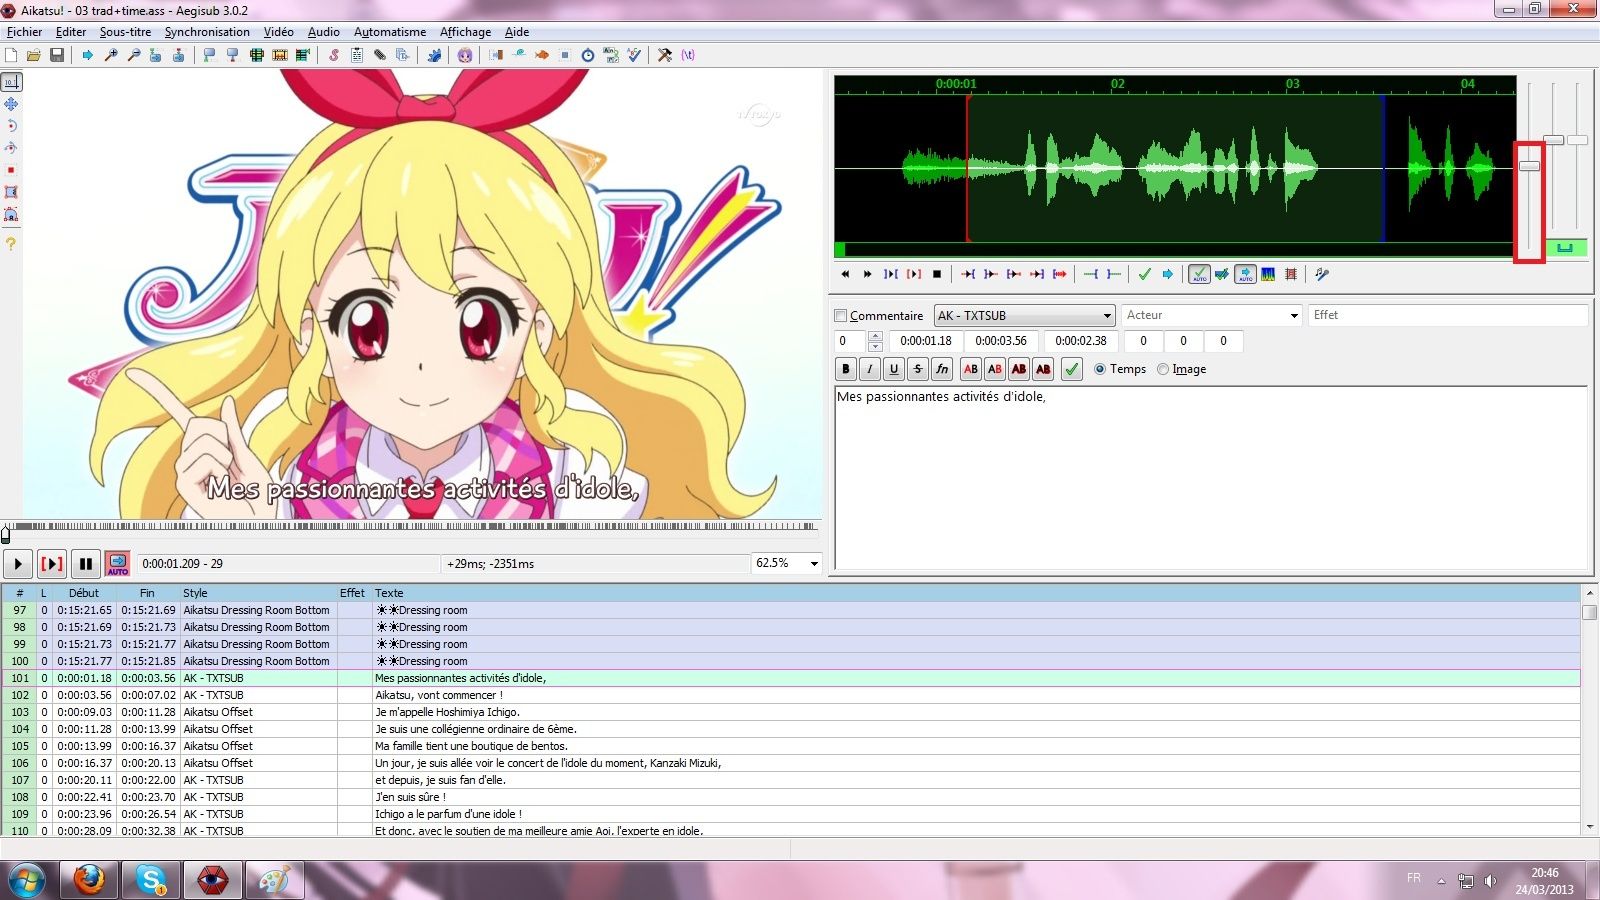Image resolution: width=1600 pixels, height=900 pixels.
Task: Decrease layer with stepper down arrow
Action: coord(875,346)
